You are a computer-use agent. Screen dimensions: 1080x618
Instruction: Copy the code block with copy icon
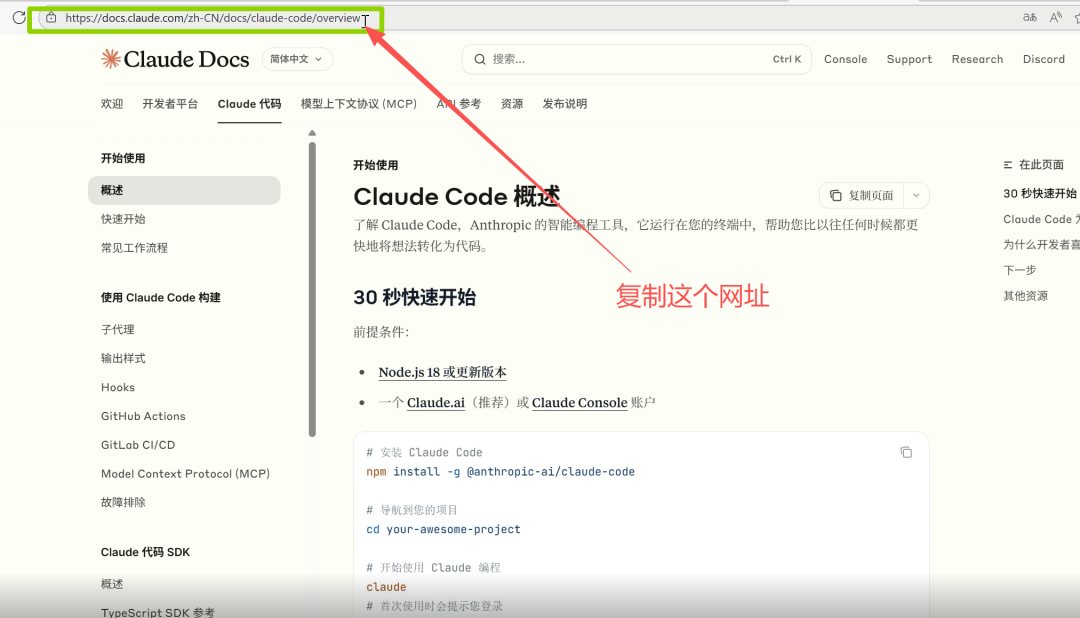[x=906, y=452]
